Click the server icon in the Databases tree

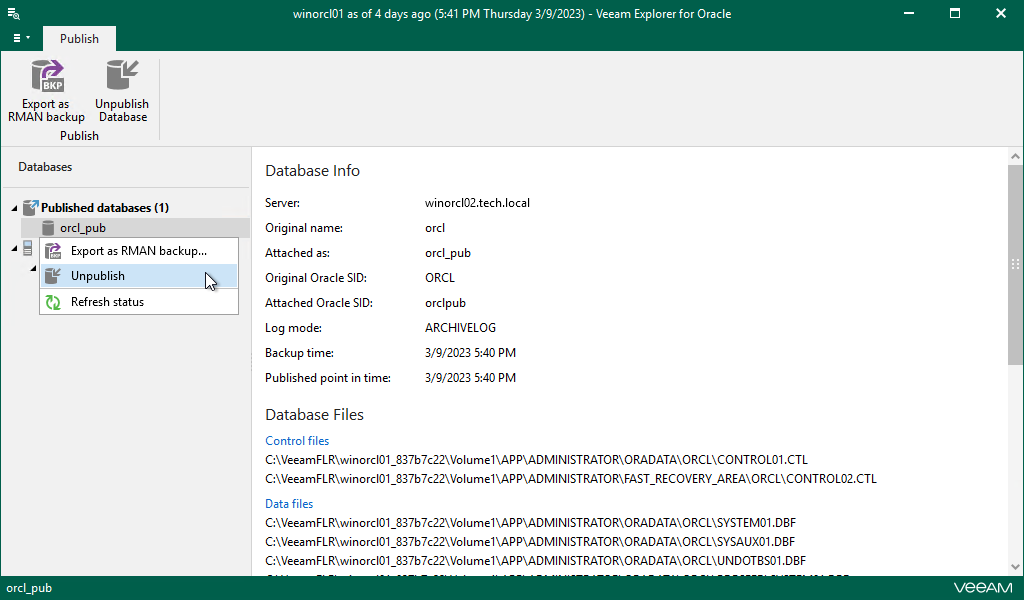pyautogui.click(x=27, y=247)
